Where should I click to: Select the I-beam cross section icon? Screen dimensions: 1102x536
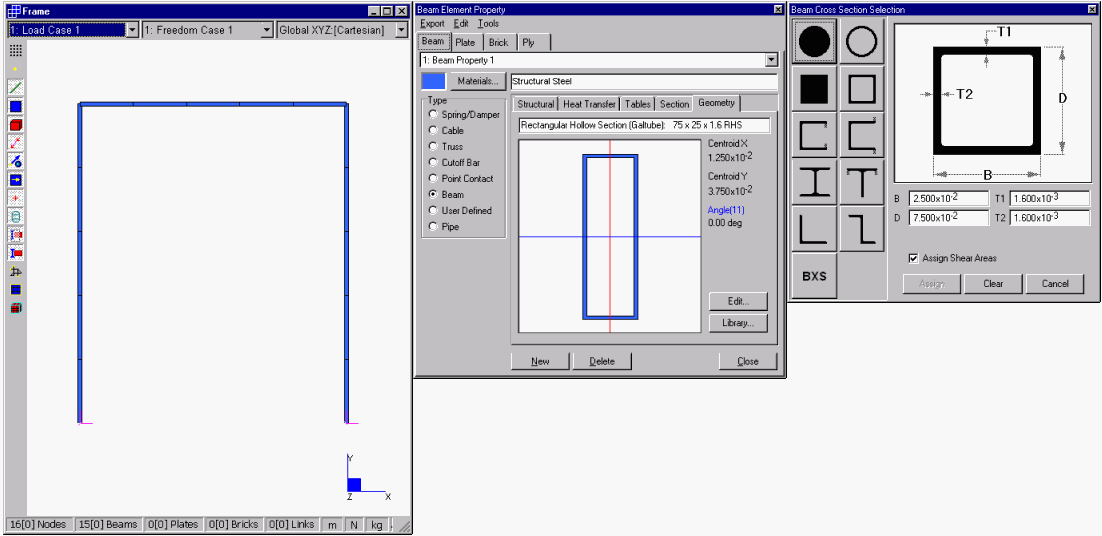coord(815,182)
